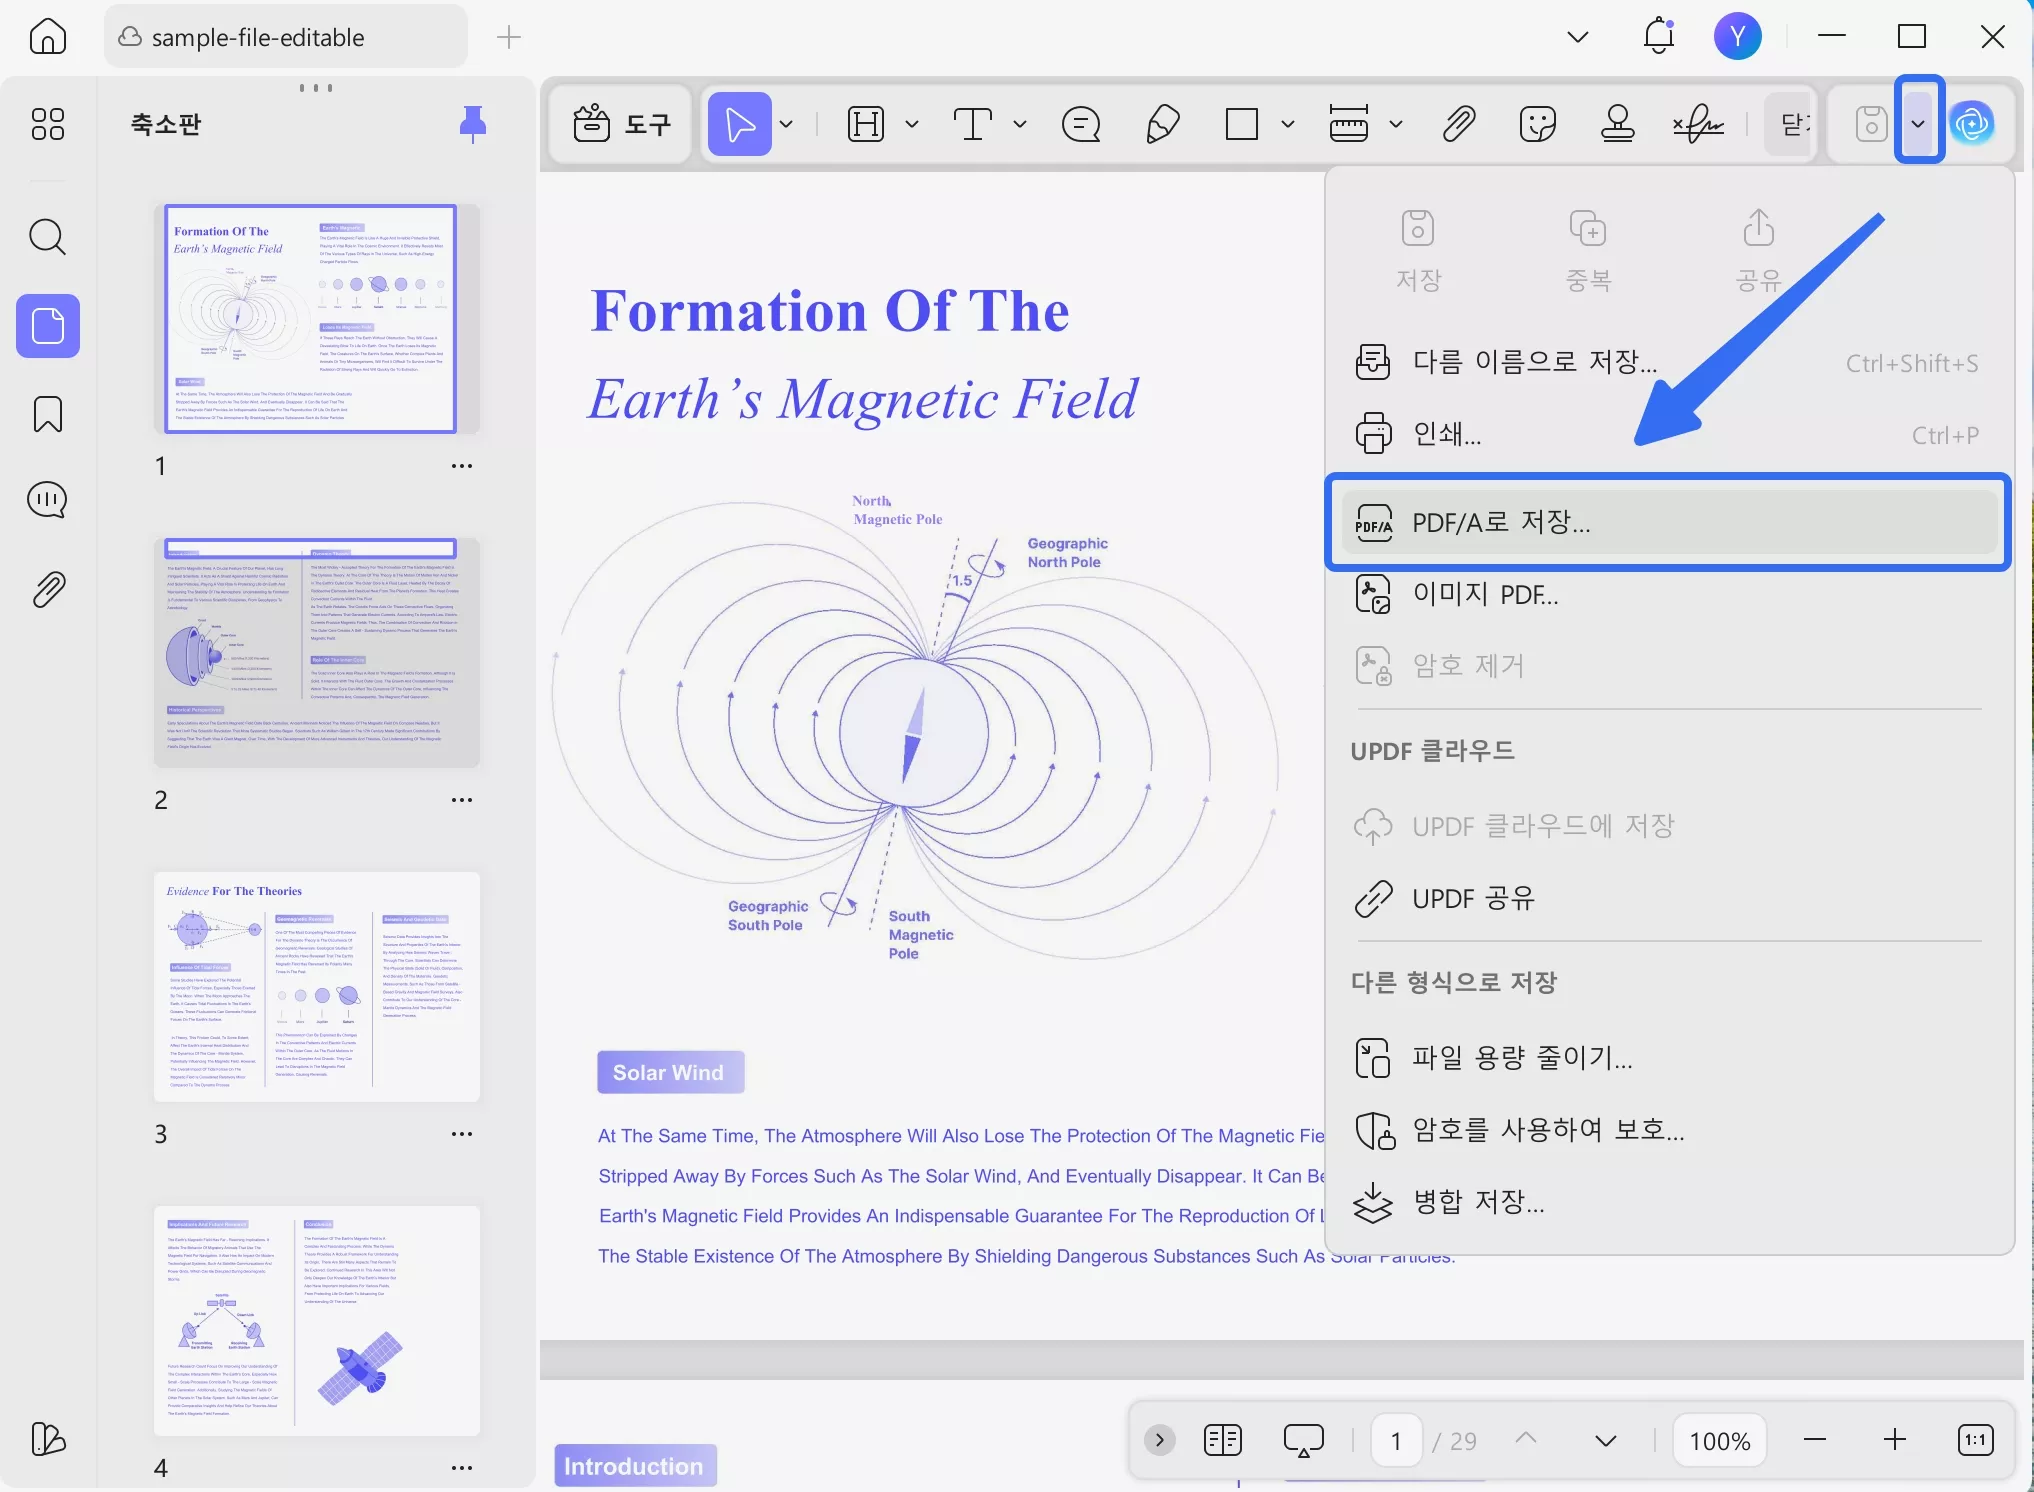Select the signature tool

[1697, 123]
